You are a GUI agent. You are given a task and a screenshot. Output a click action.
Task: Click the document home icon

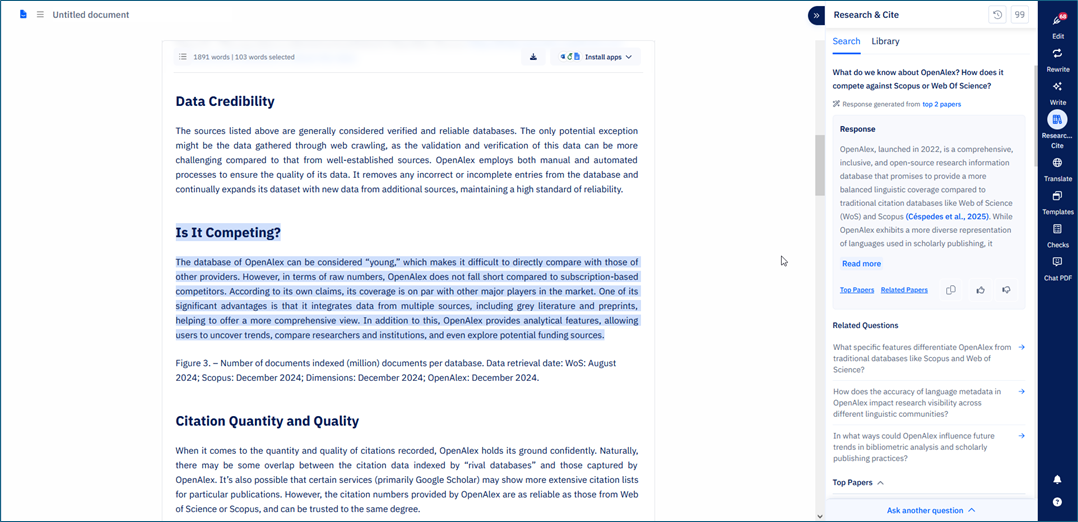(x=23, y=14)
